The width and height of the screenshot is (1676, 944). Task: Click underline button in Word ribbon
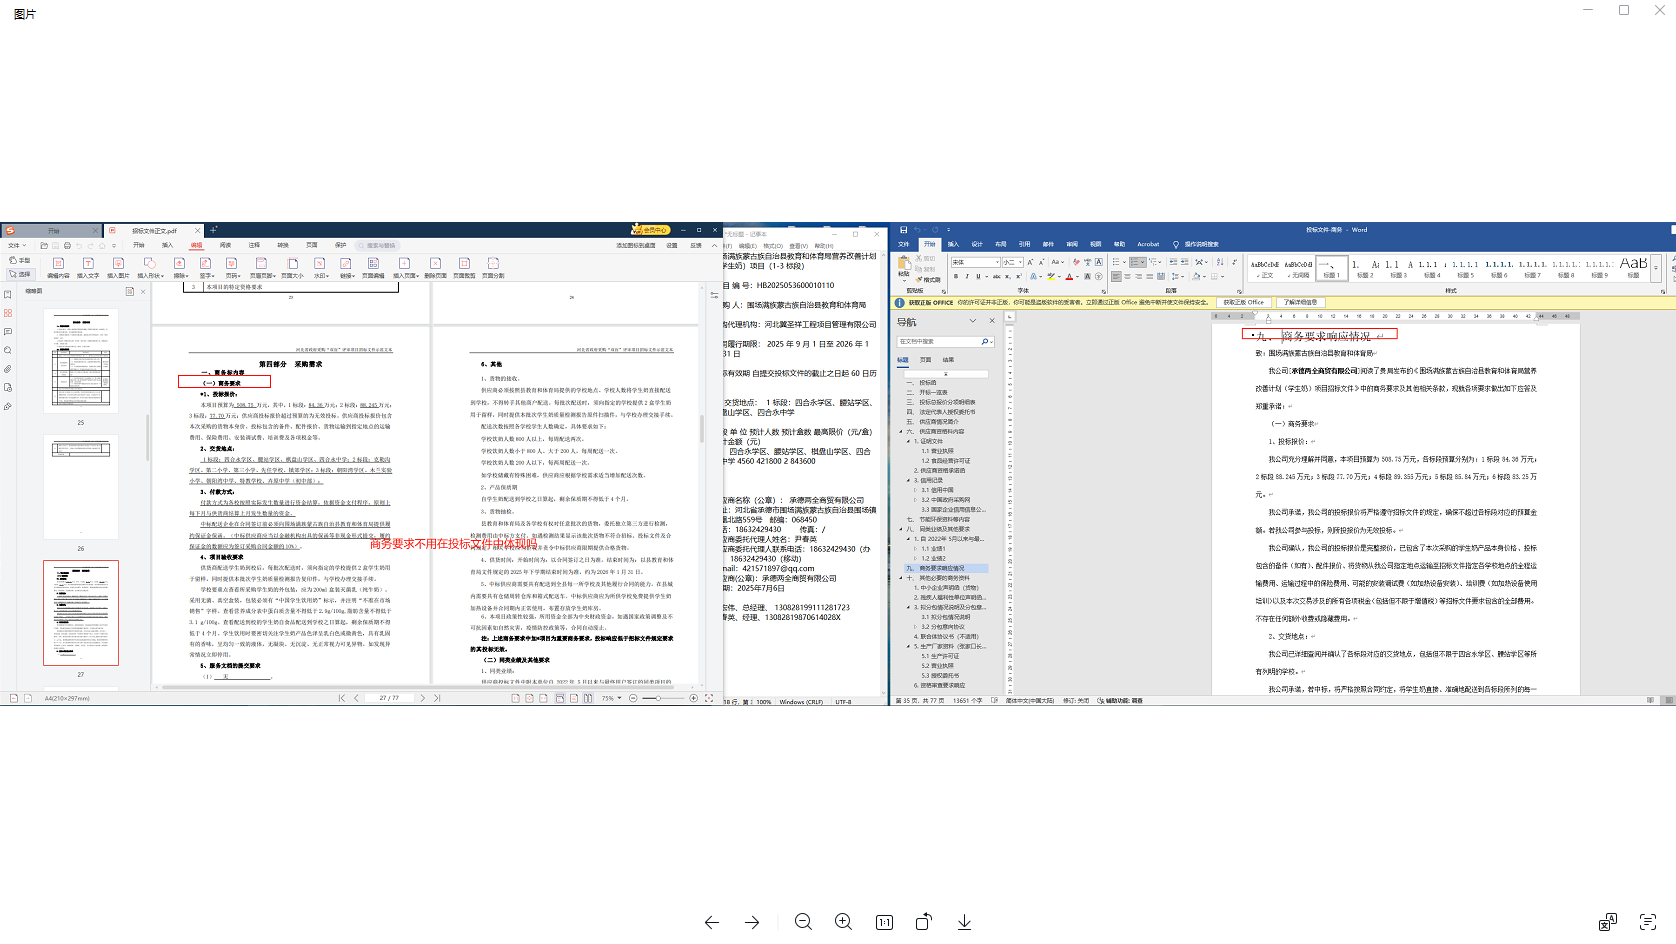coord(978,277)
